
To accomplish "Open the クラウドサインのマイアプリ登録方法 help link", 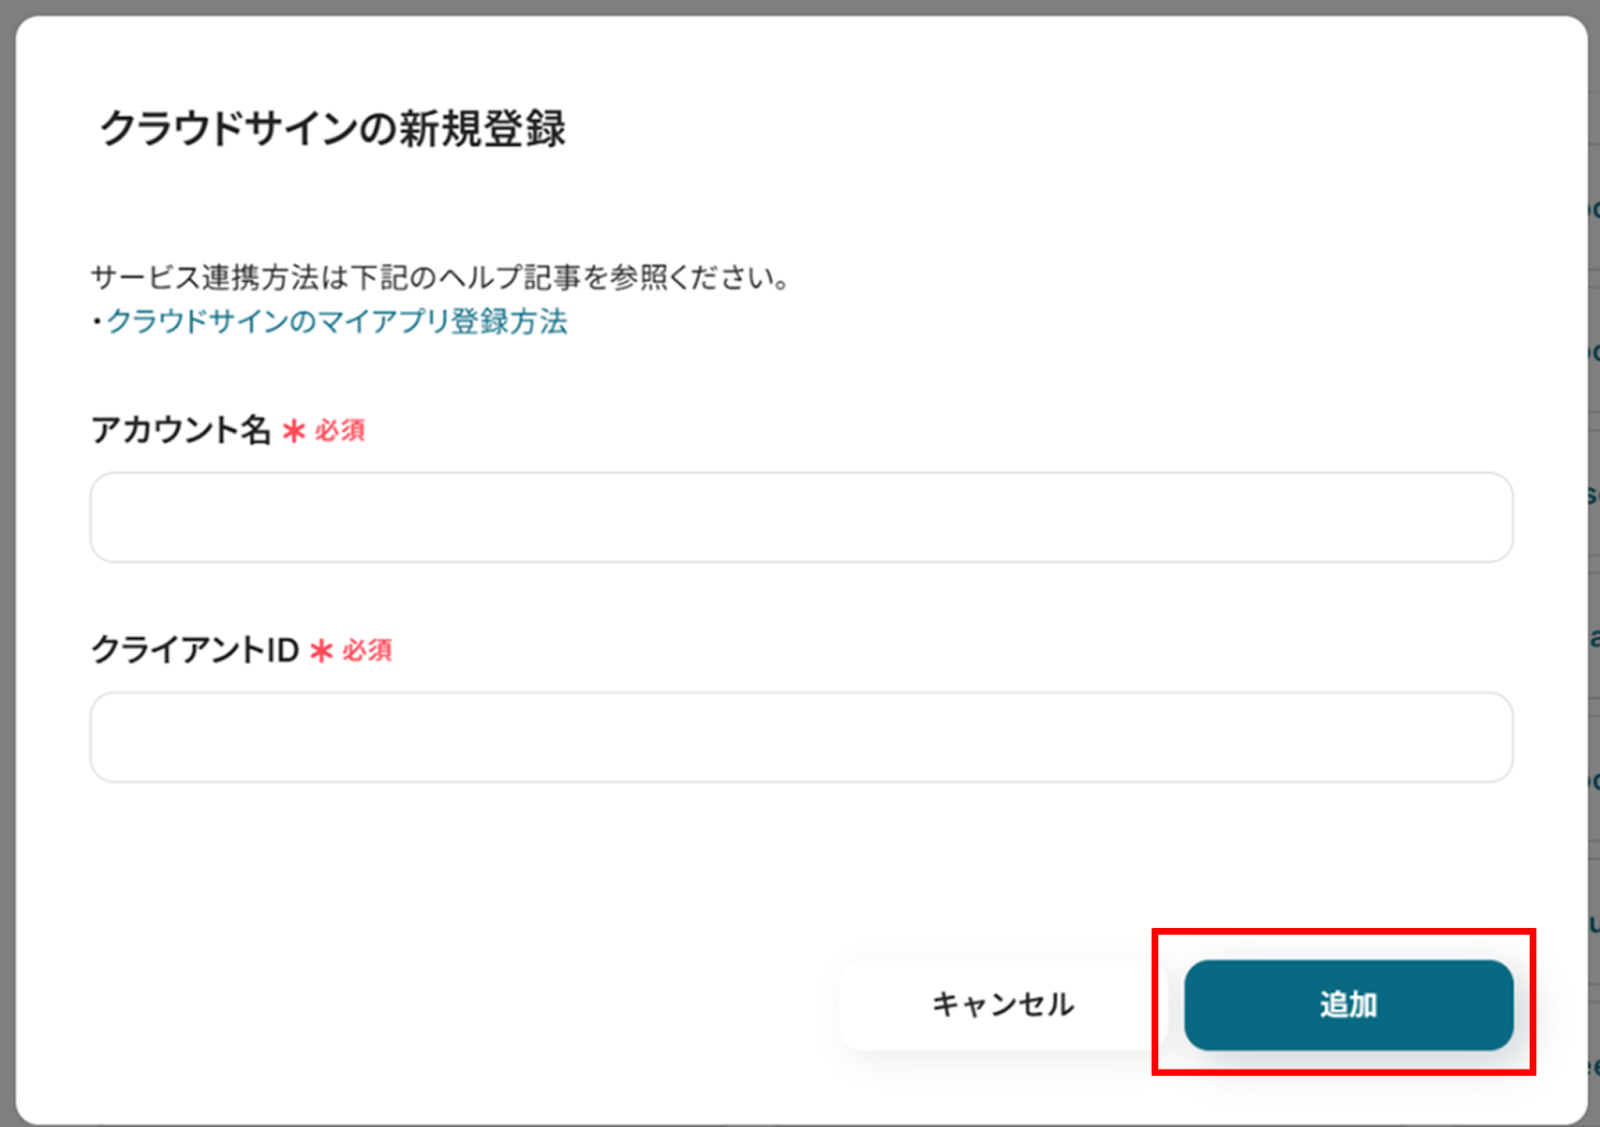I will pos(336,322).
